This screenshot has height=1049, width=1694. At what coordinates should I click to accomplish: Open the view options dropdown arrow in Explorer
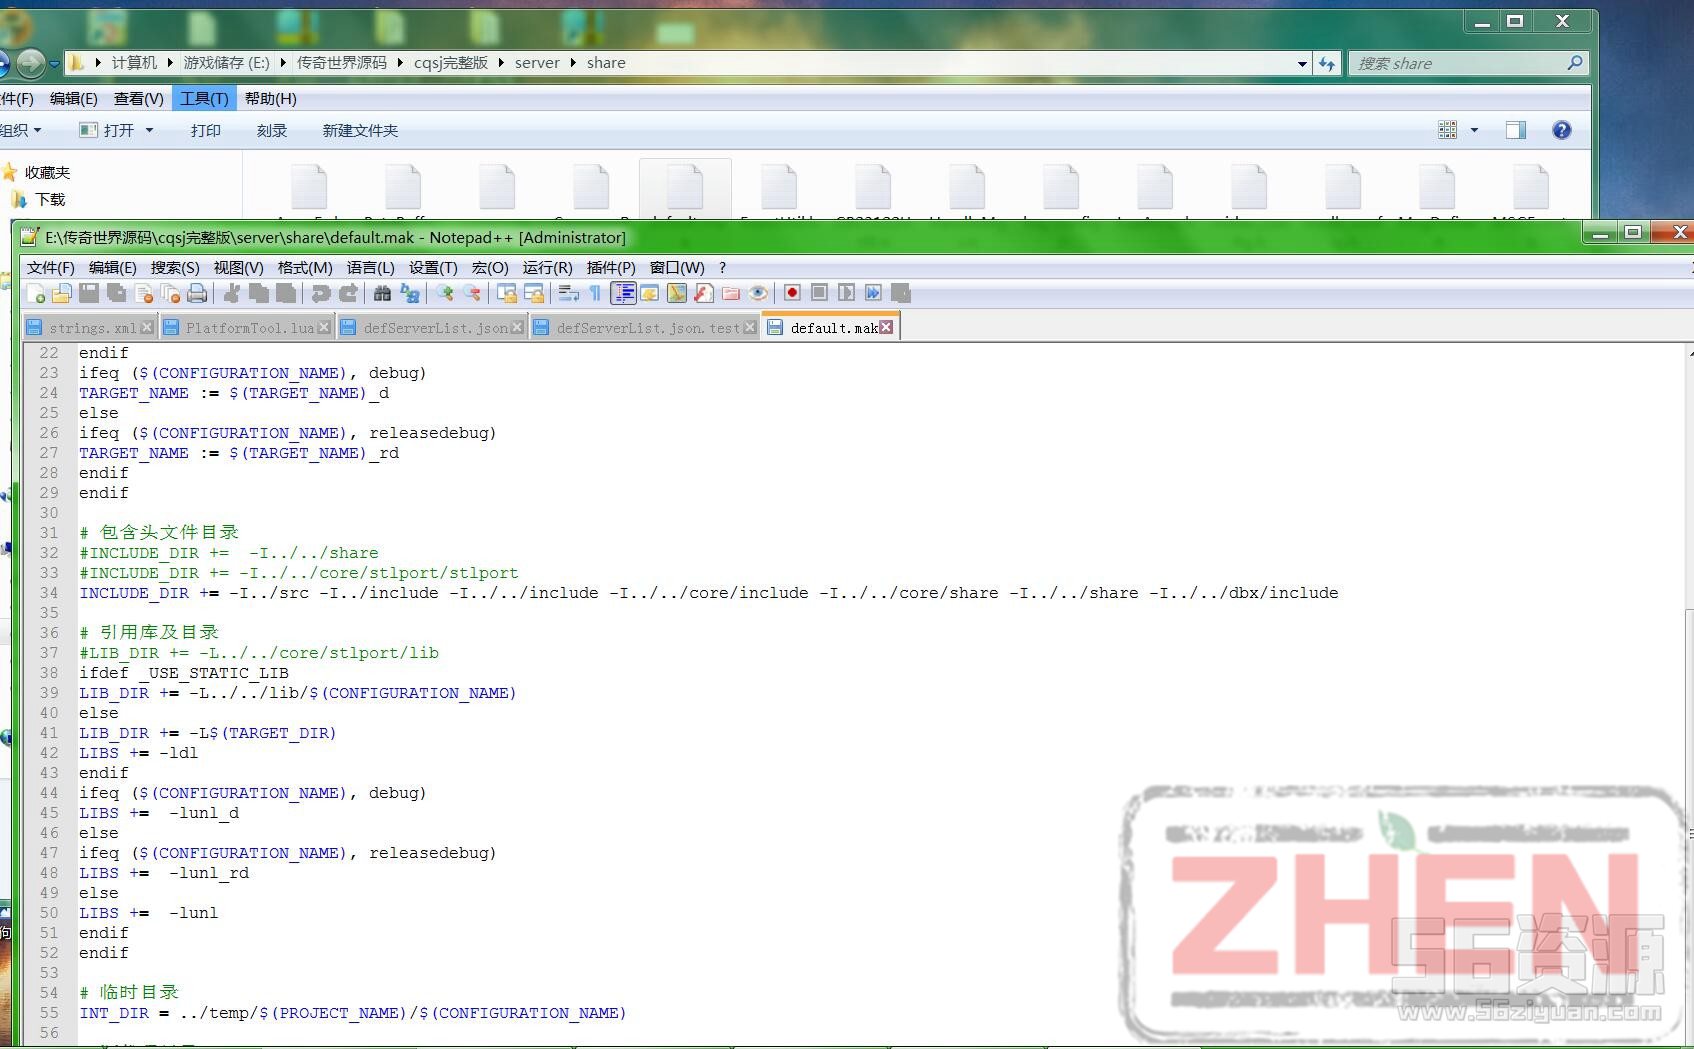pyautogui.click(x=1474, y=130)
